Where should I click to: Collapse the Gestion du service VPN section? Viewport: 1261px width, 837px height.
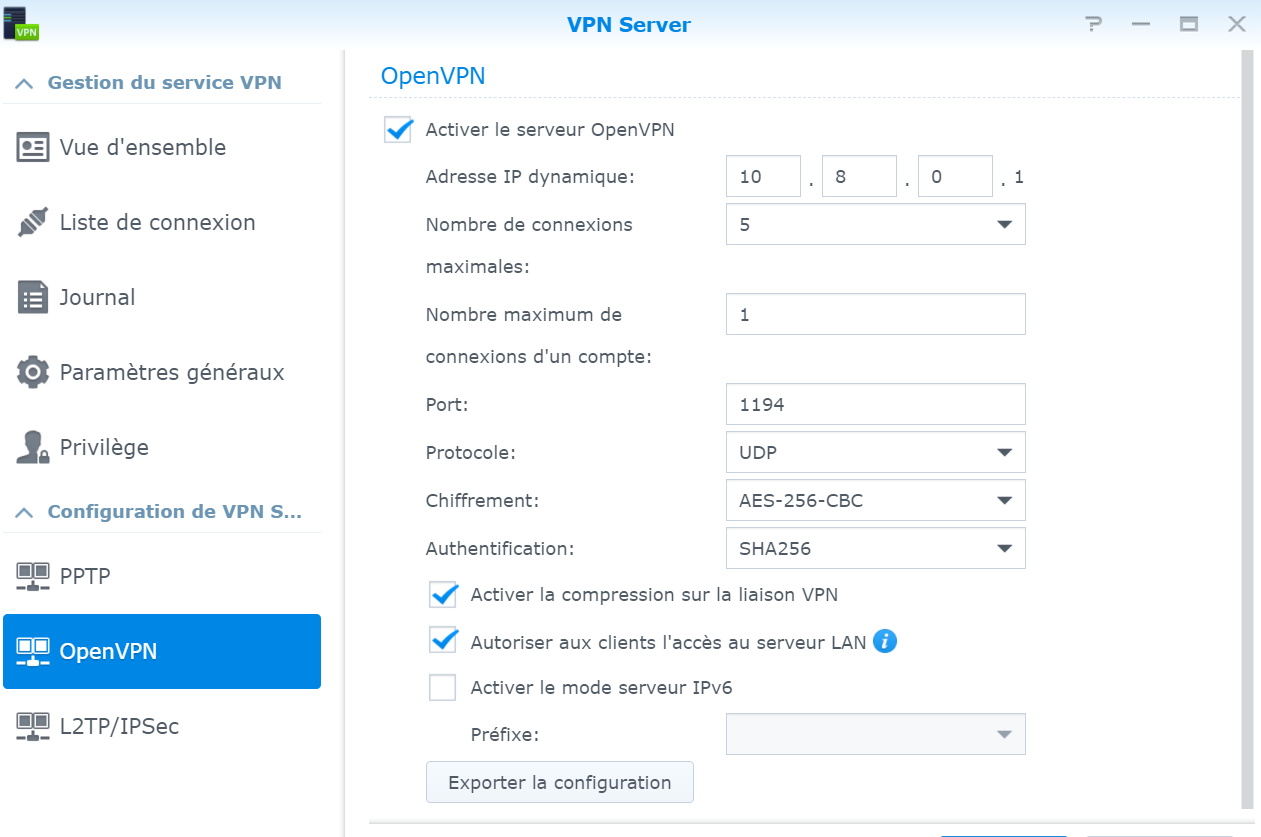[25, 83]
